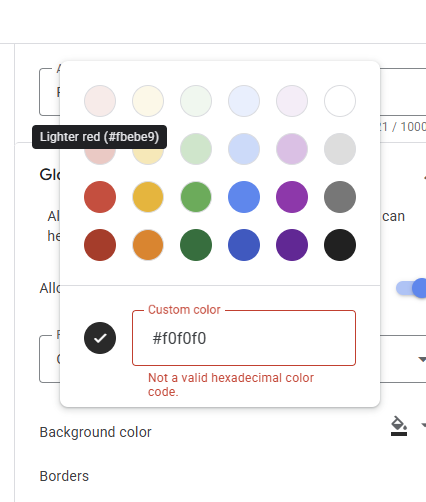
Task: Click into the Custom color hex field
Action: (x=244, y=338)
